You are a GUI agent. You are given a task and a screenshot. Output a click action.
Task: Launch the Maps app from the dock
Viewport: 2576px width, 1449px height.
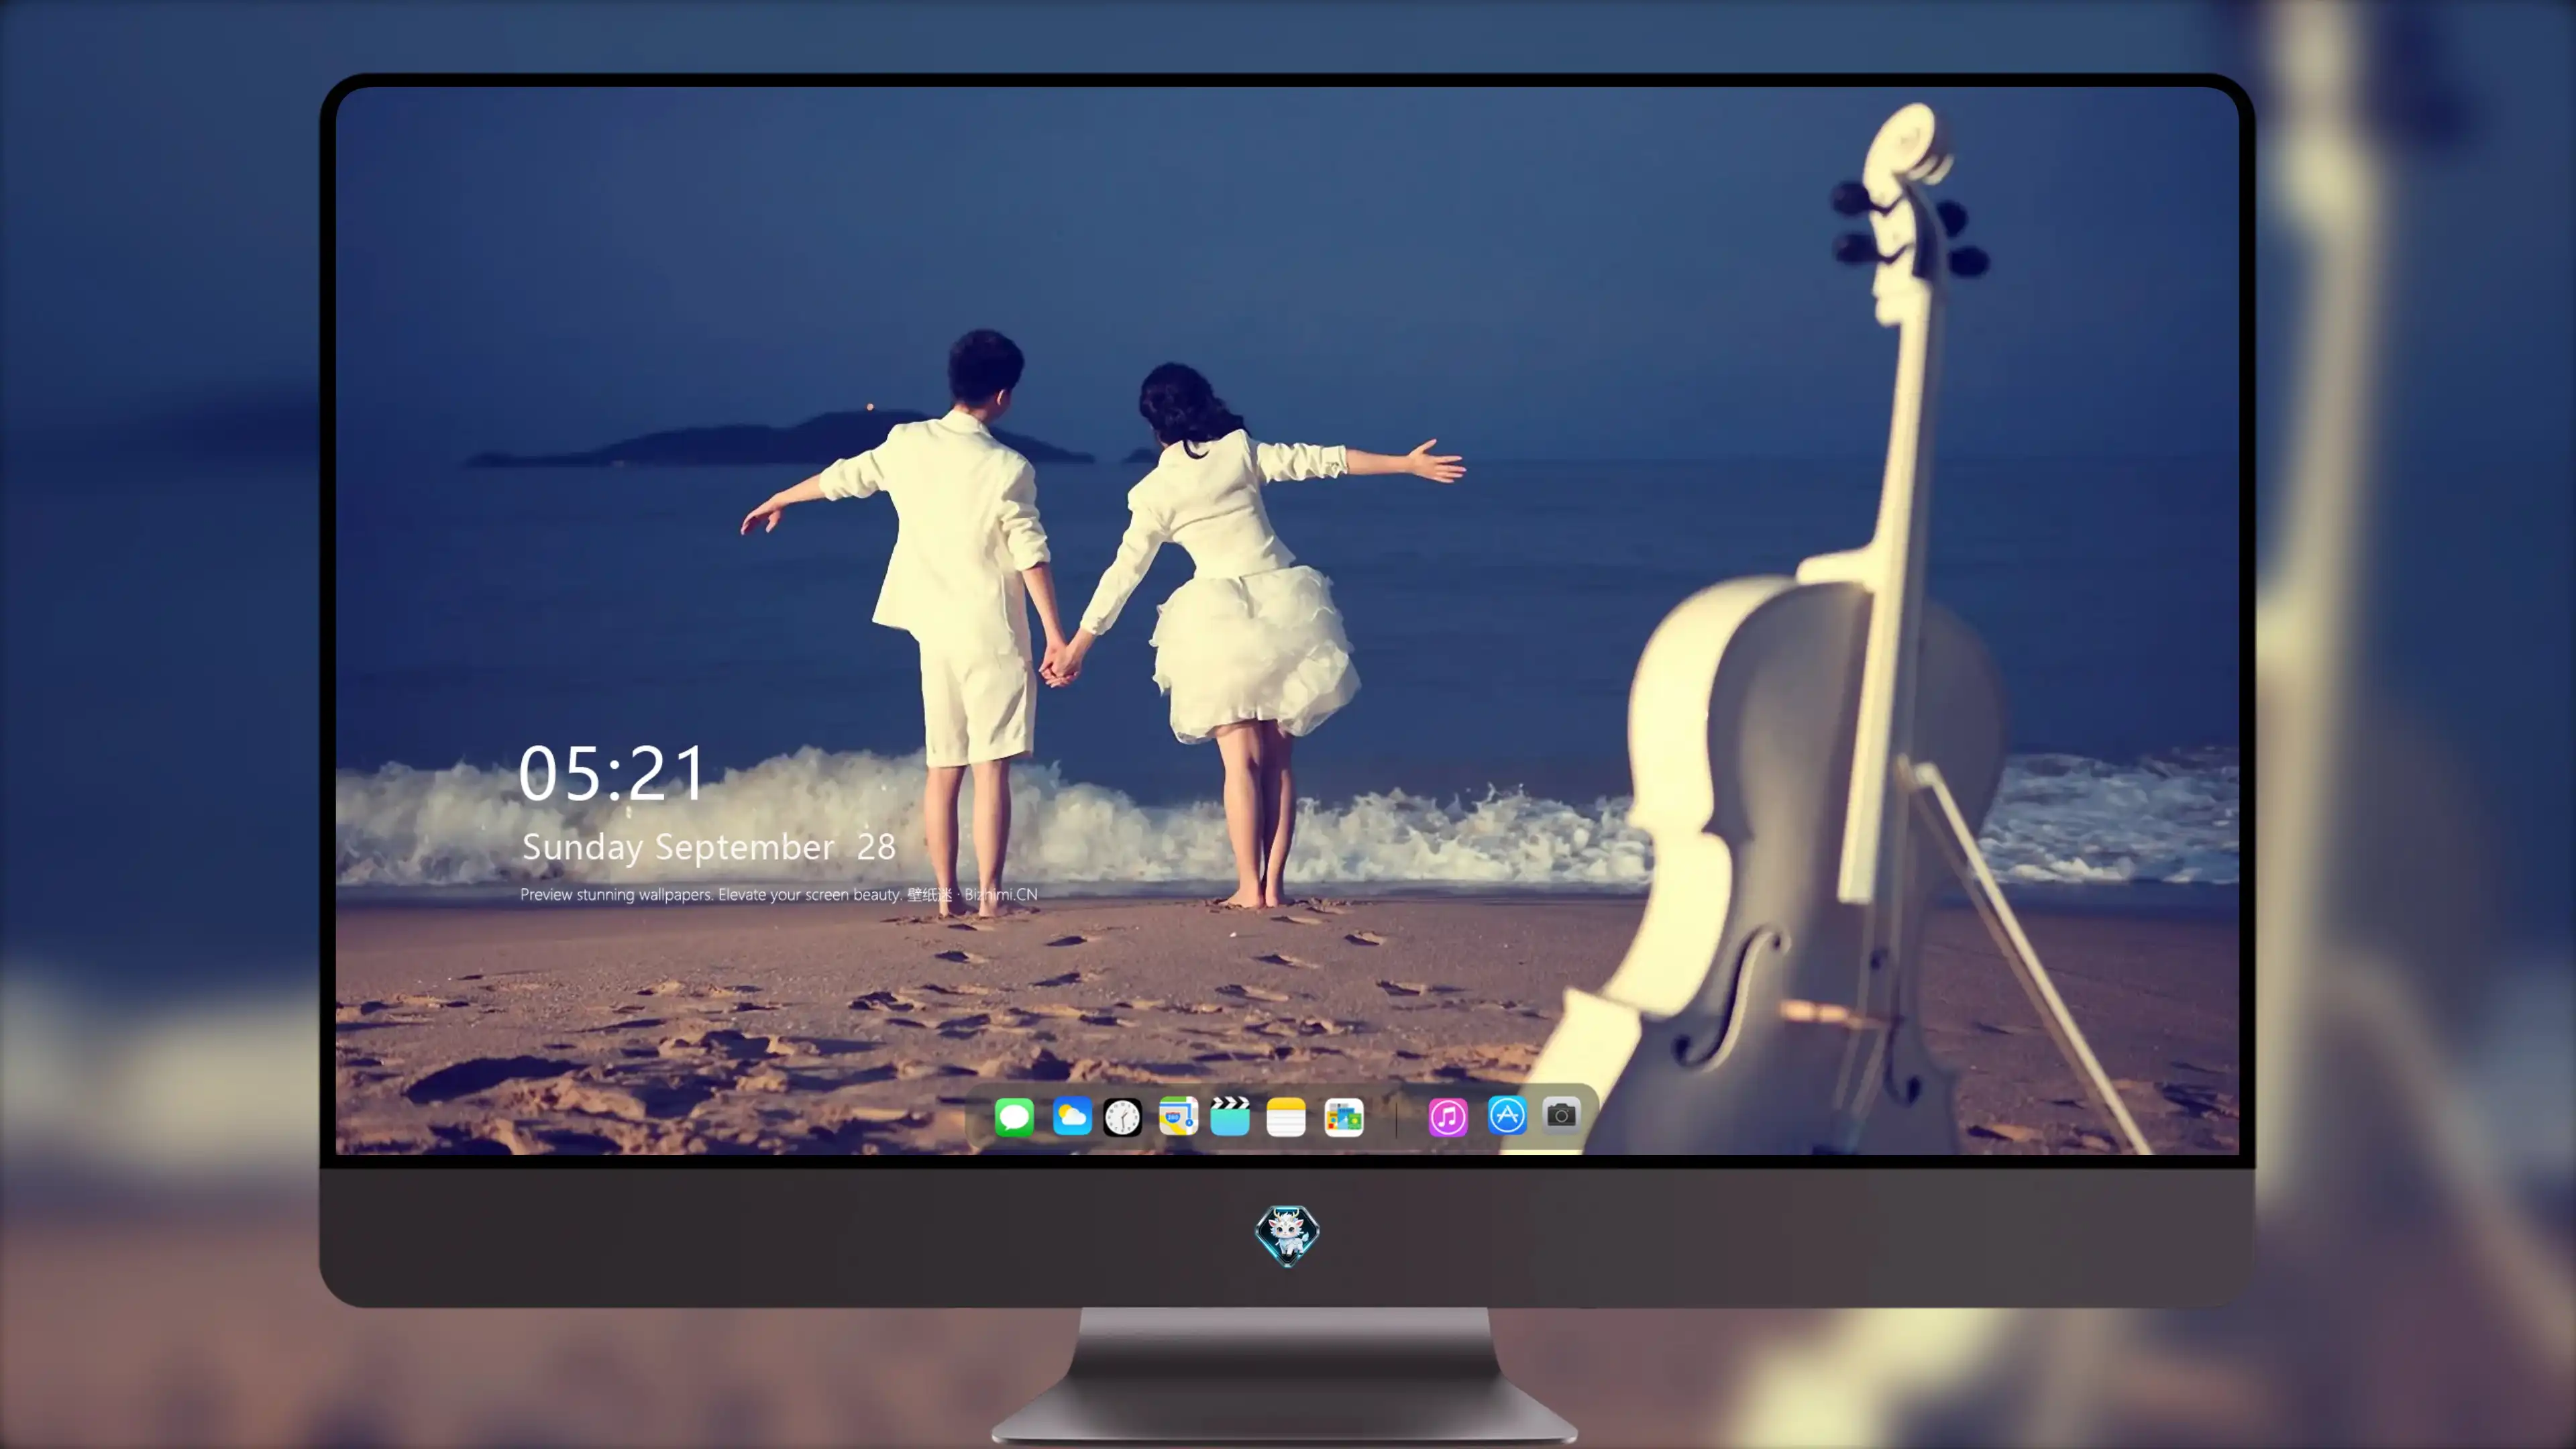click(1178, 1116)
